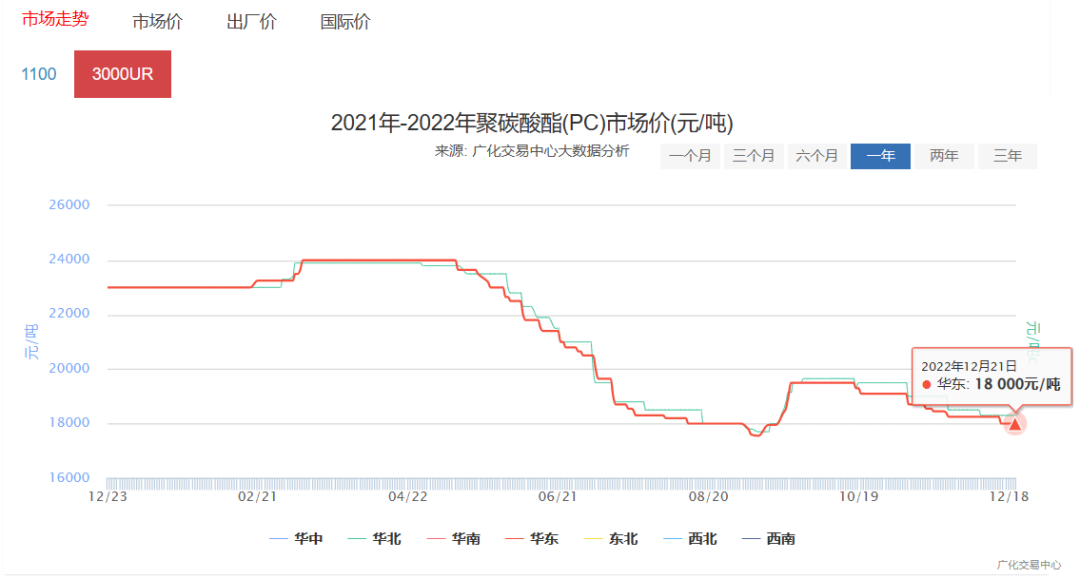This screenshot has width=1080, height=579.
Task: Set time range to 三个月
Action: (x=754, y=156)
